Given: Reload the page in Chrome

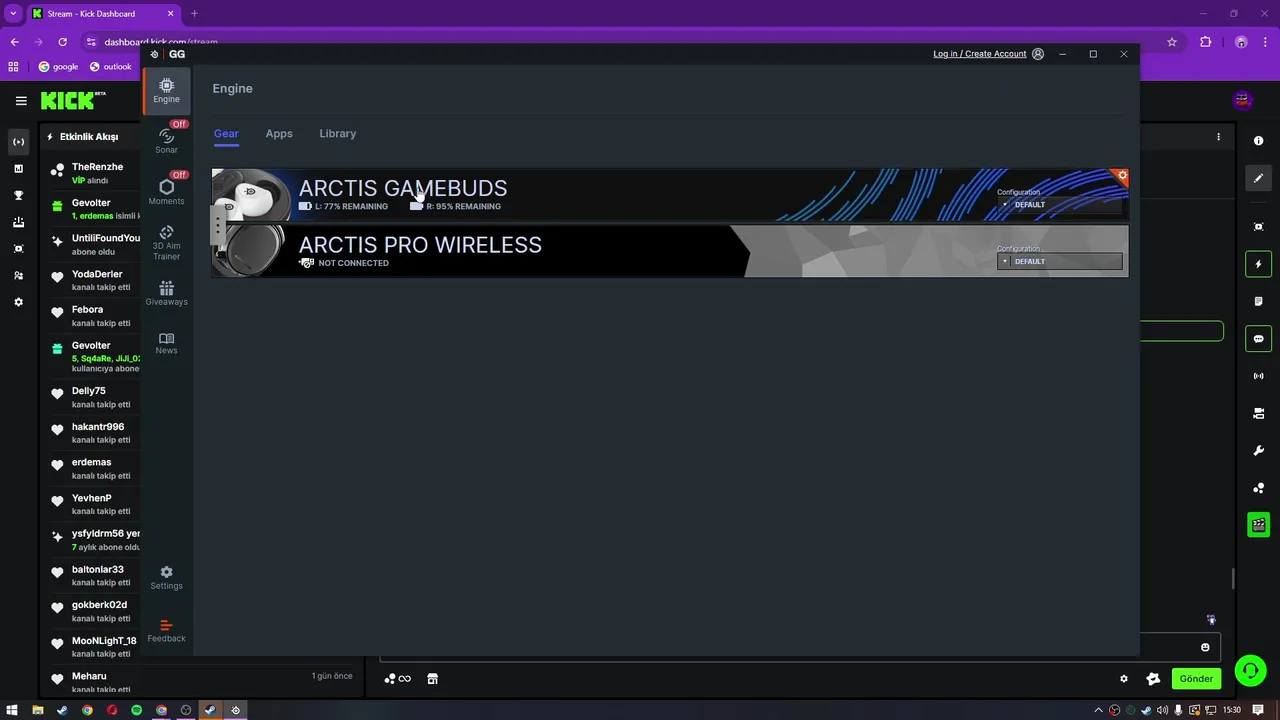Looking at the screenshot, I should tap(62, 42).
